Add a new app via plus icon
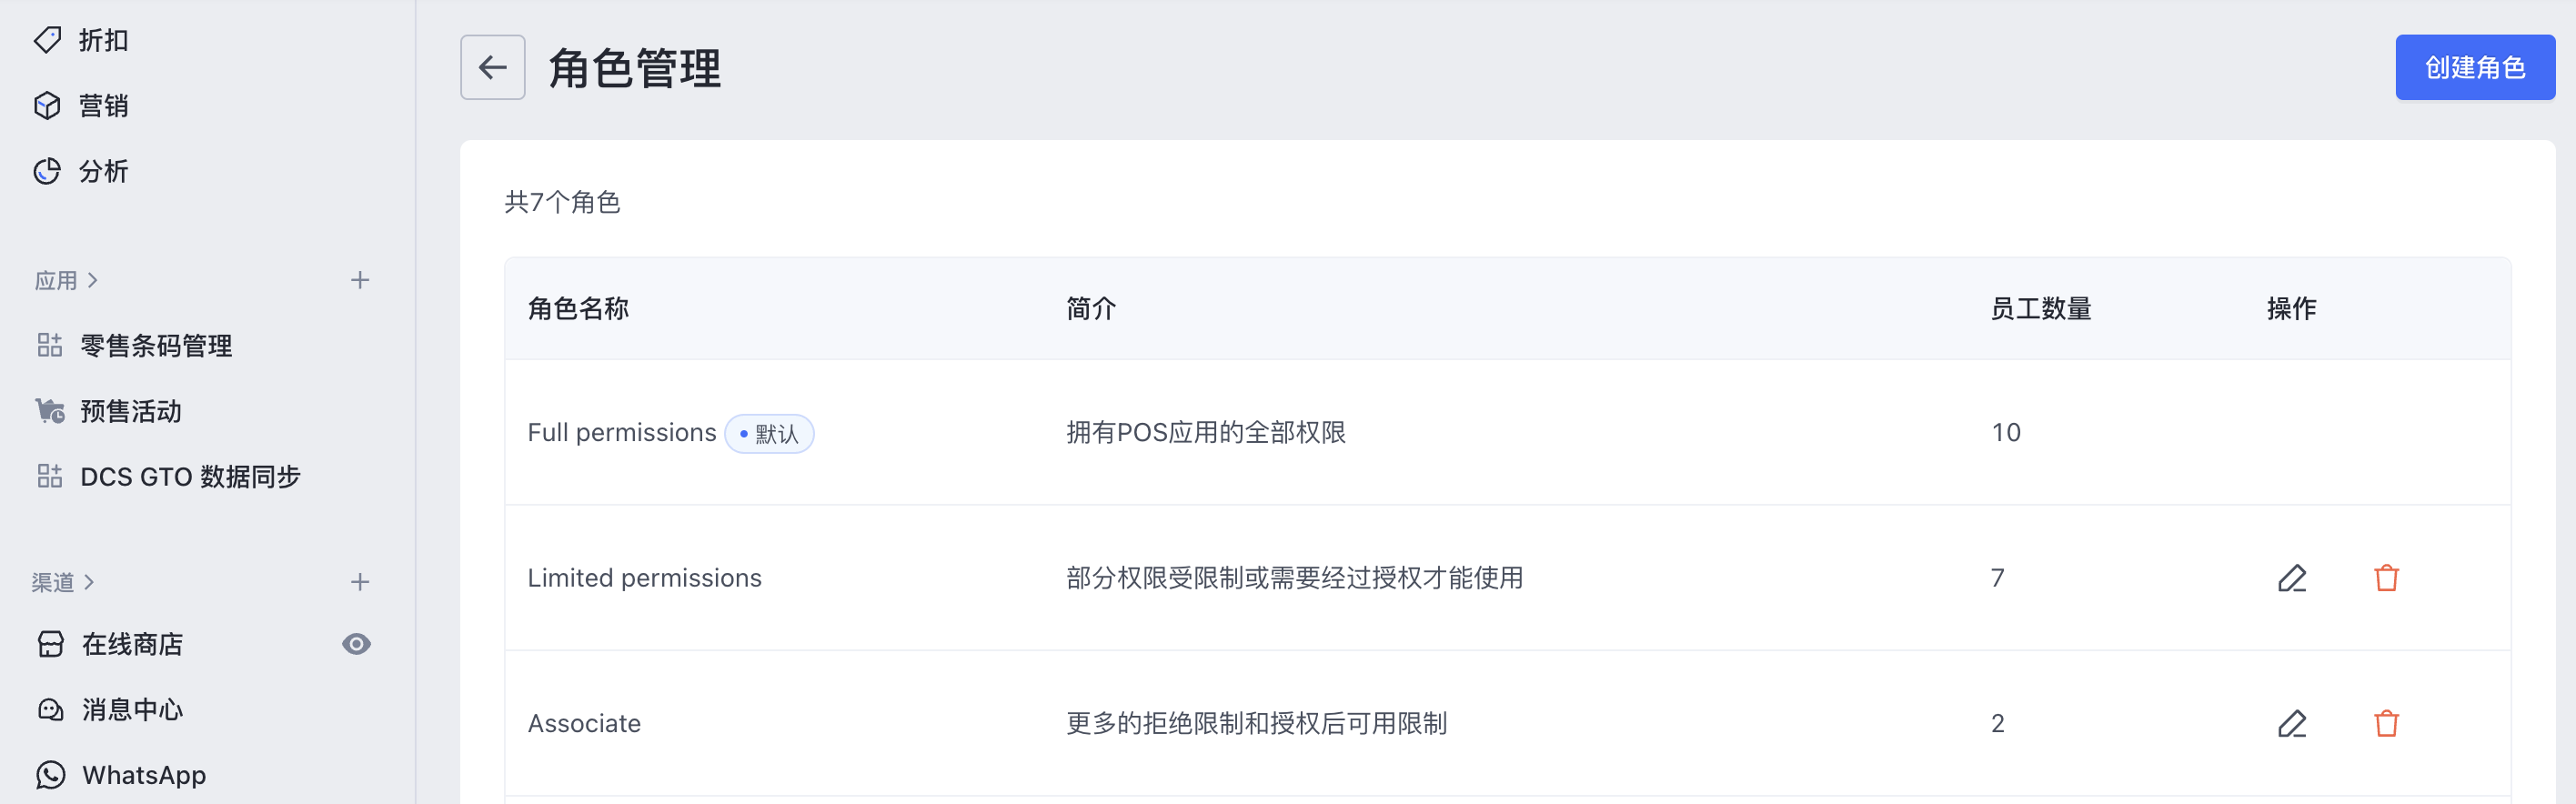The image size is (2576, 804). click(360, 280)
